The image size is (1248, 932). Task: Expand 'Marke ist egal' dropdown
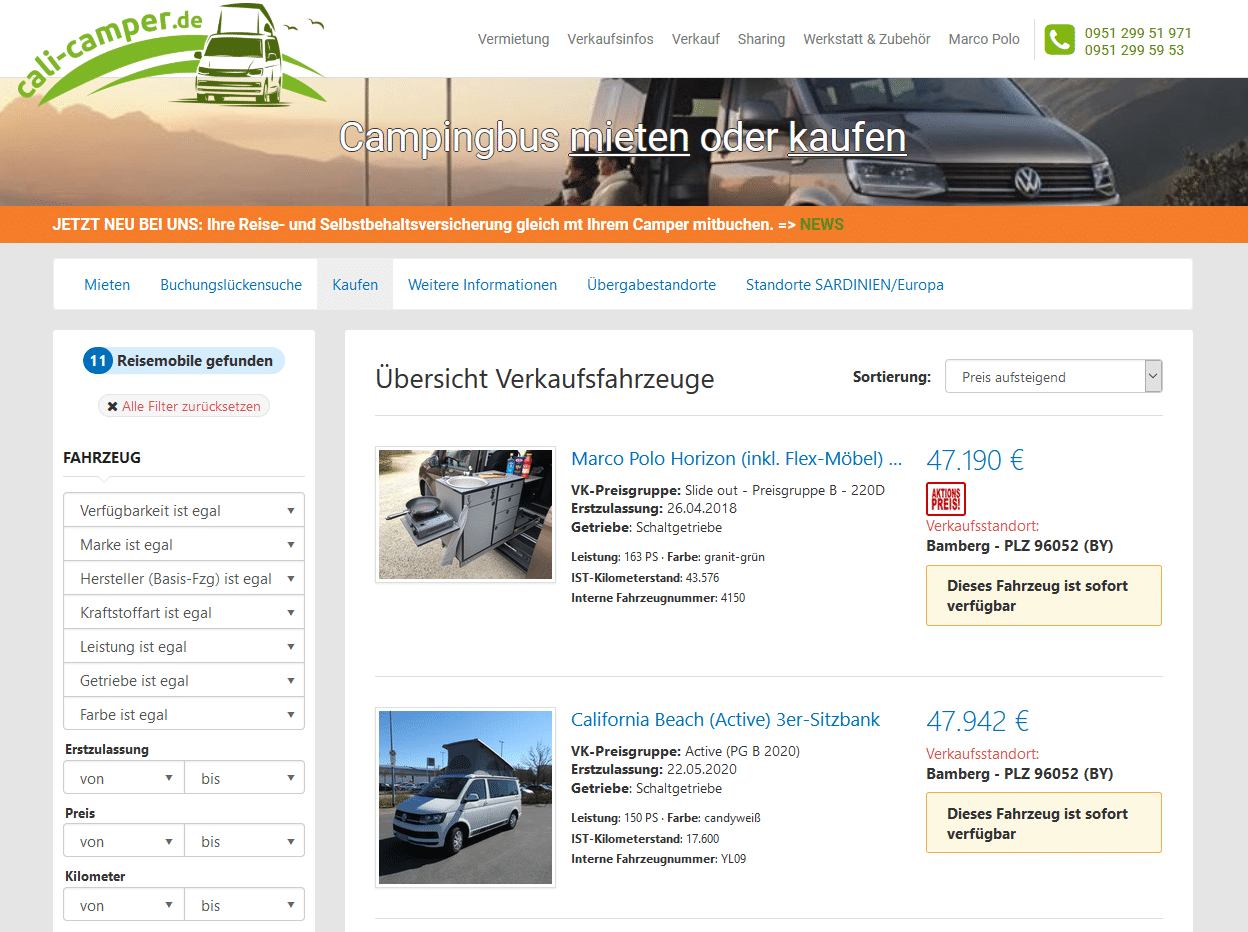coord(184,545)
